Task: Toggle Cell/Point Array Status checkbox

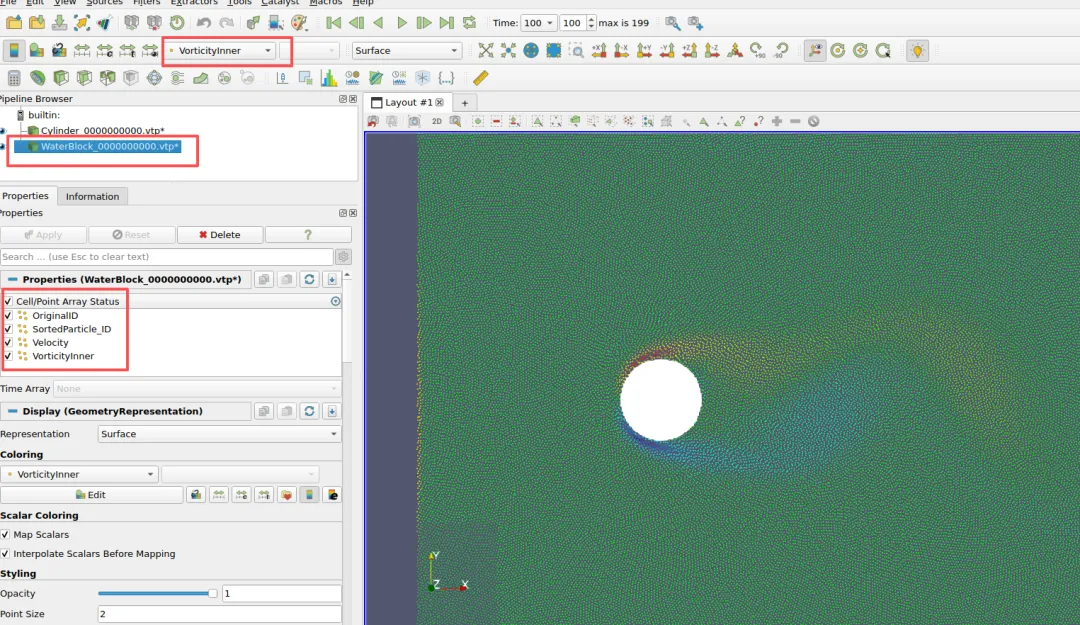Action: point(8,301)
